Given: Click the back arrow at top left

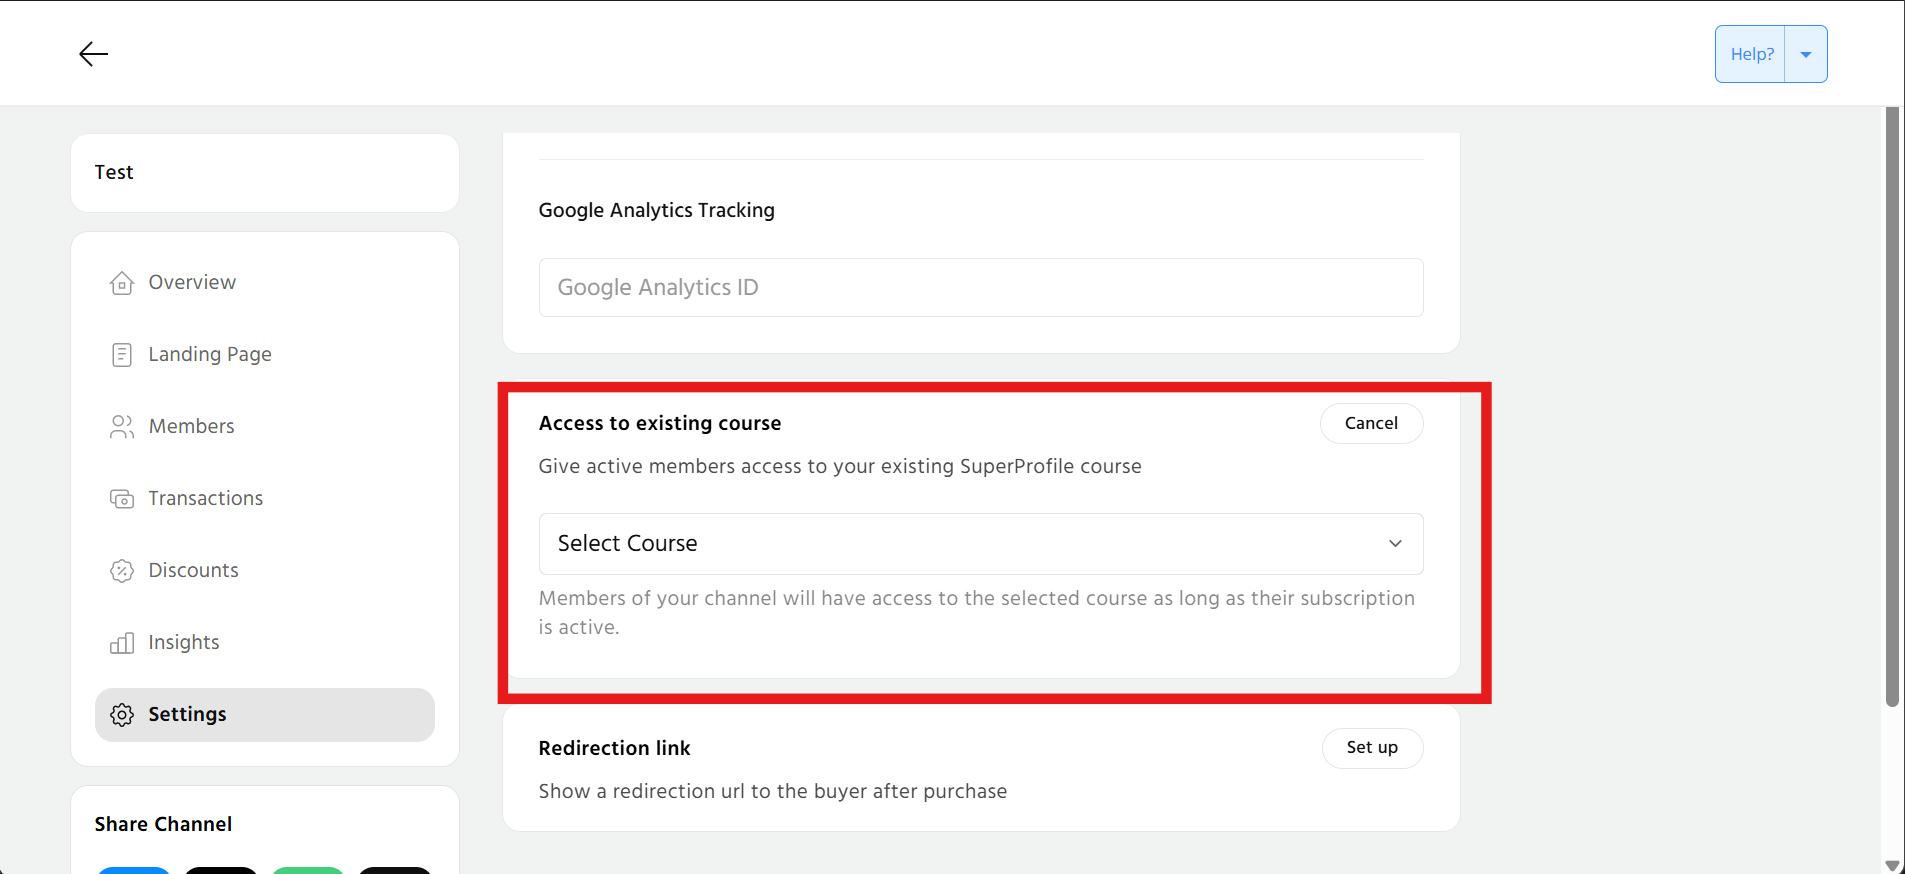Looking at the screenshot, I should point(93,54).
